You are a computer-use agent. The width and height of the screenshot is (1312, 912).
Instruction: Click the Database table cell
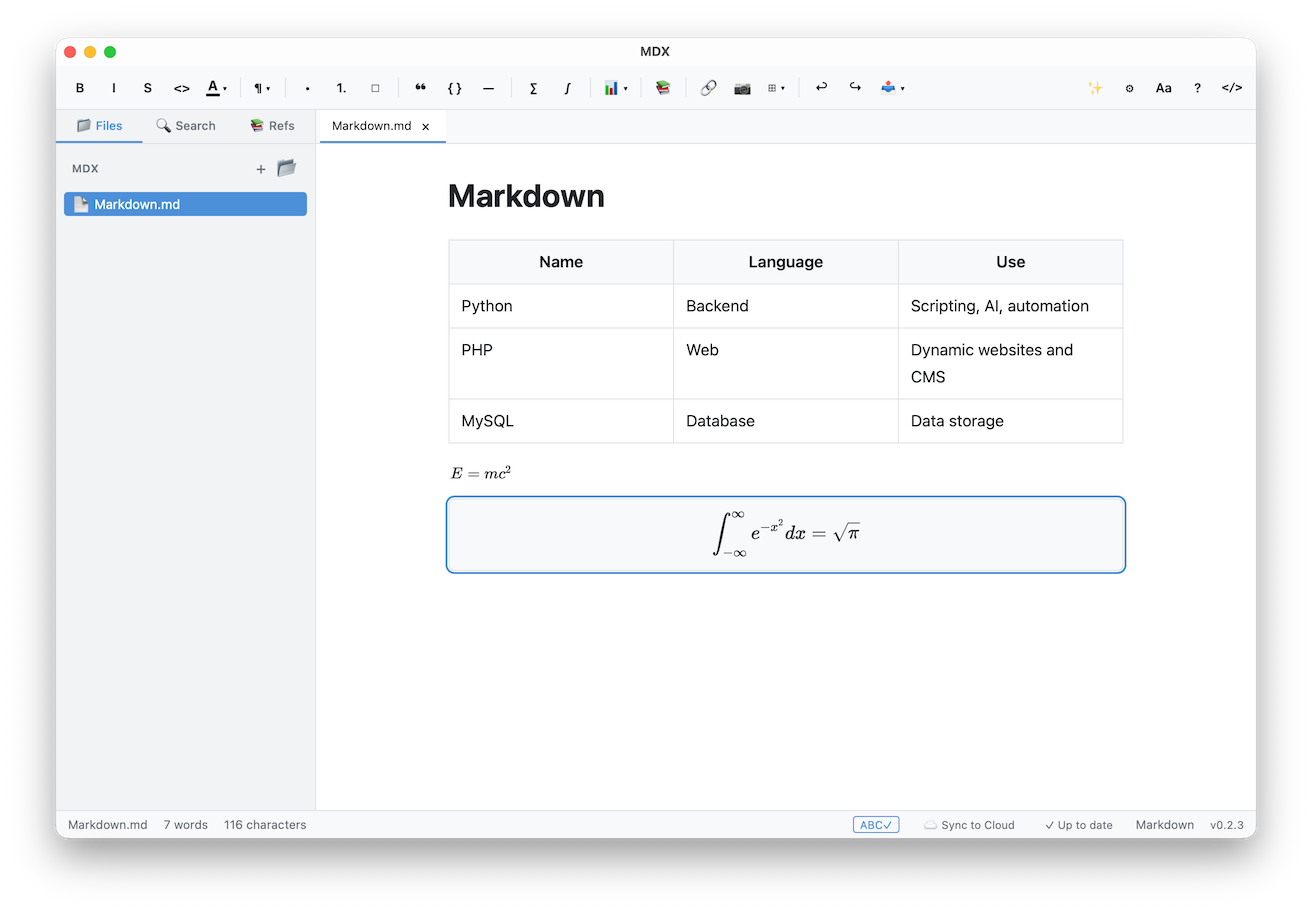pos(786,421)
